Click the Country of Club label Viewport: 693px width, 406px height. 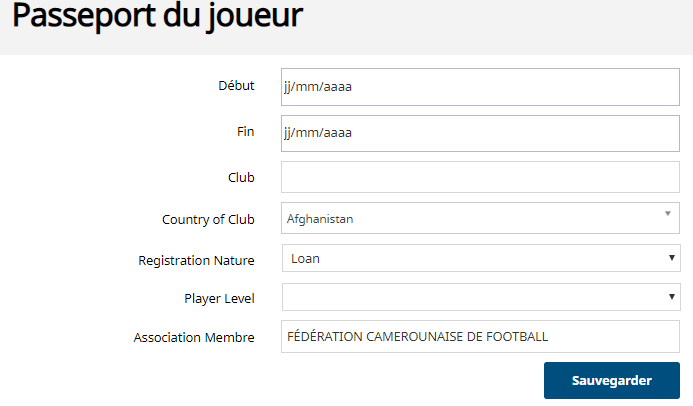coord(208,219)
